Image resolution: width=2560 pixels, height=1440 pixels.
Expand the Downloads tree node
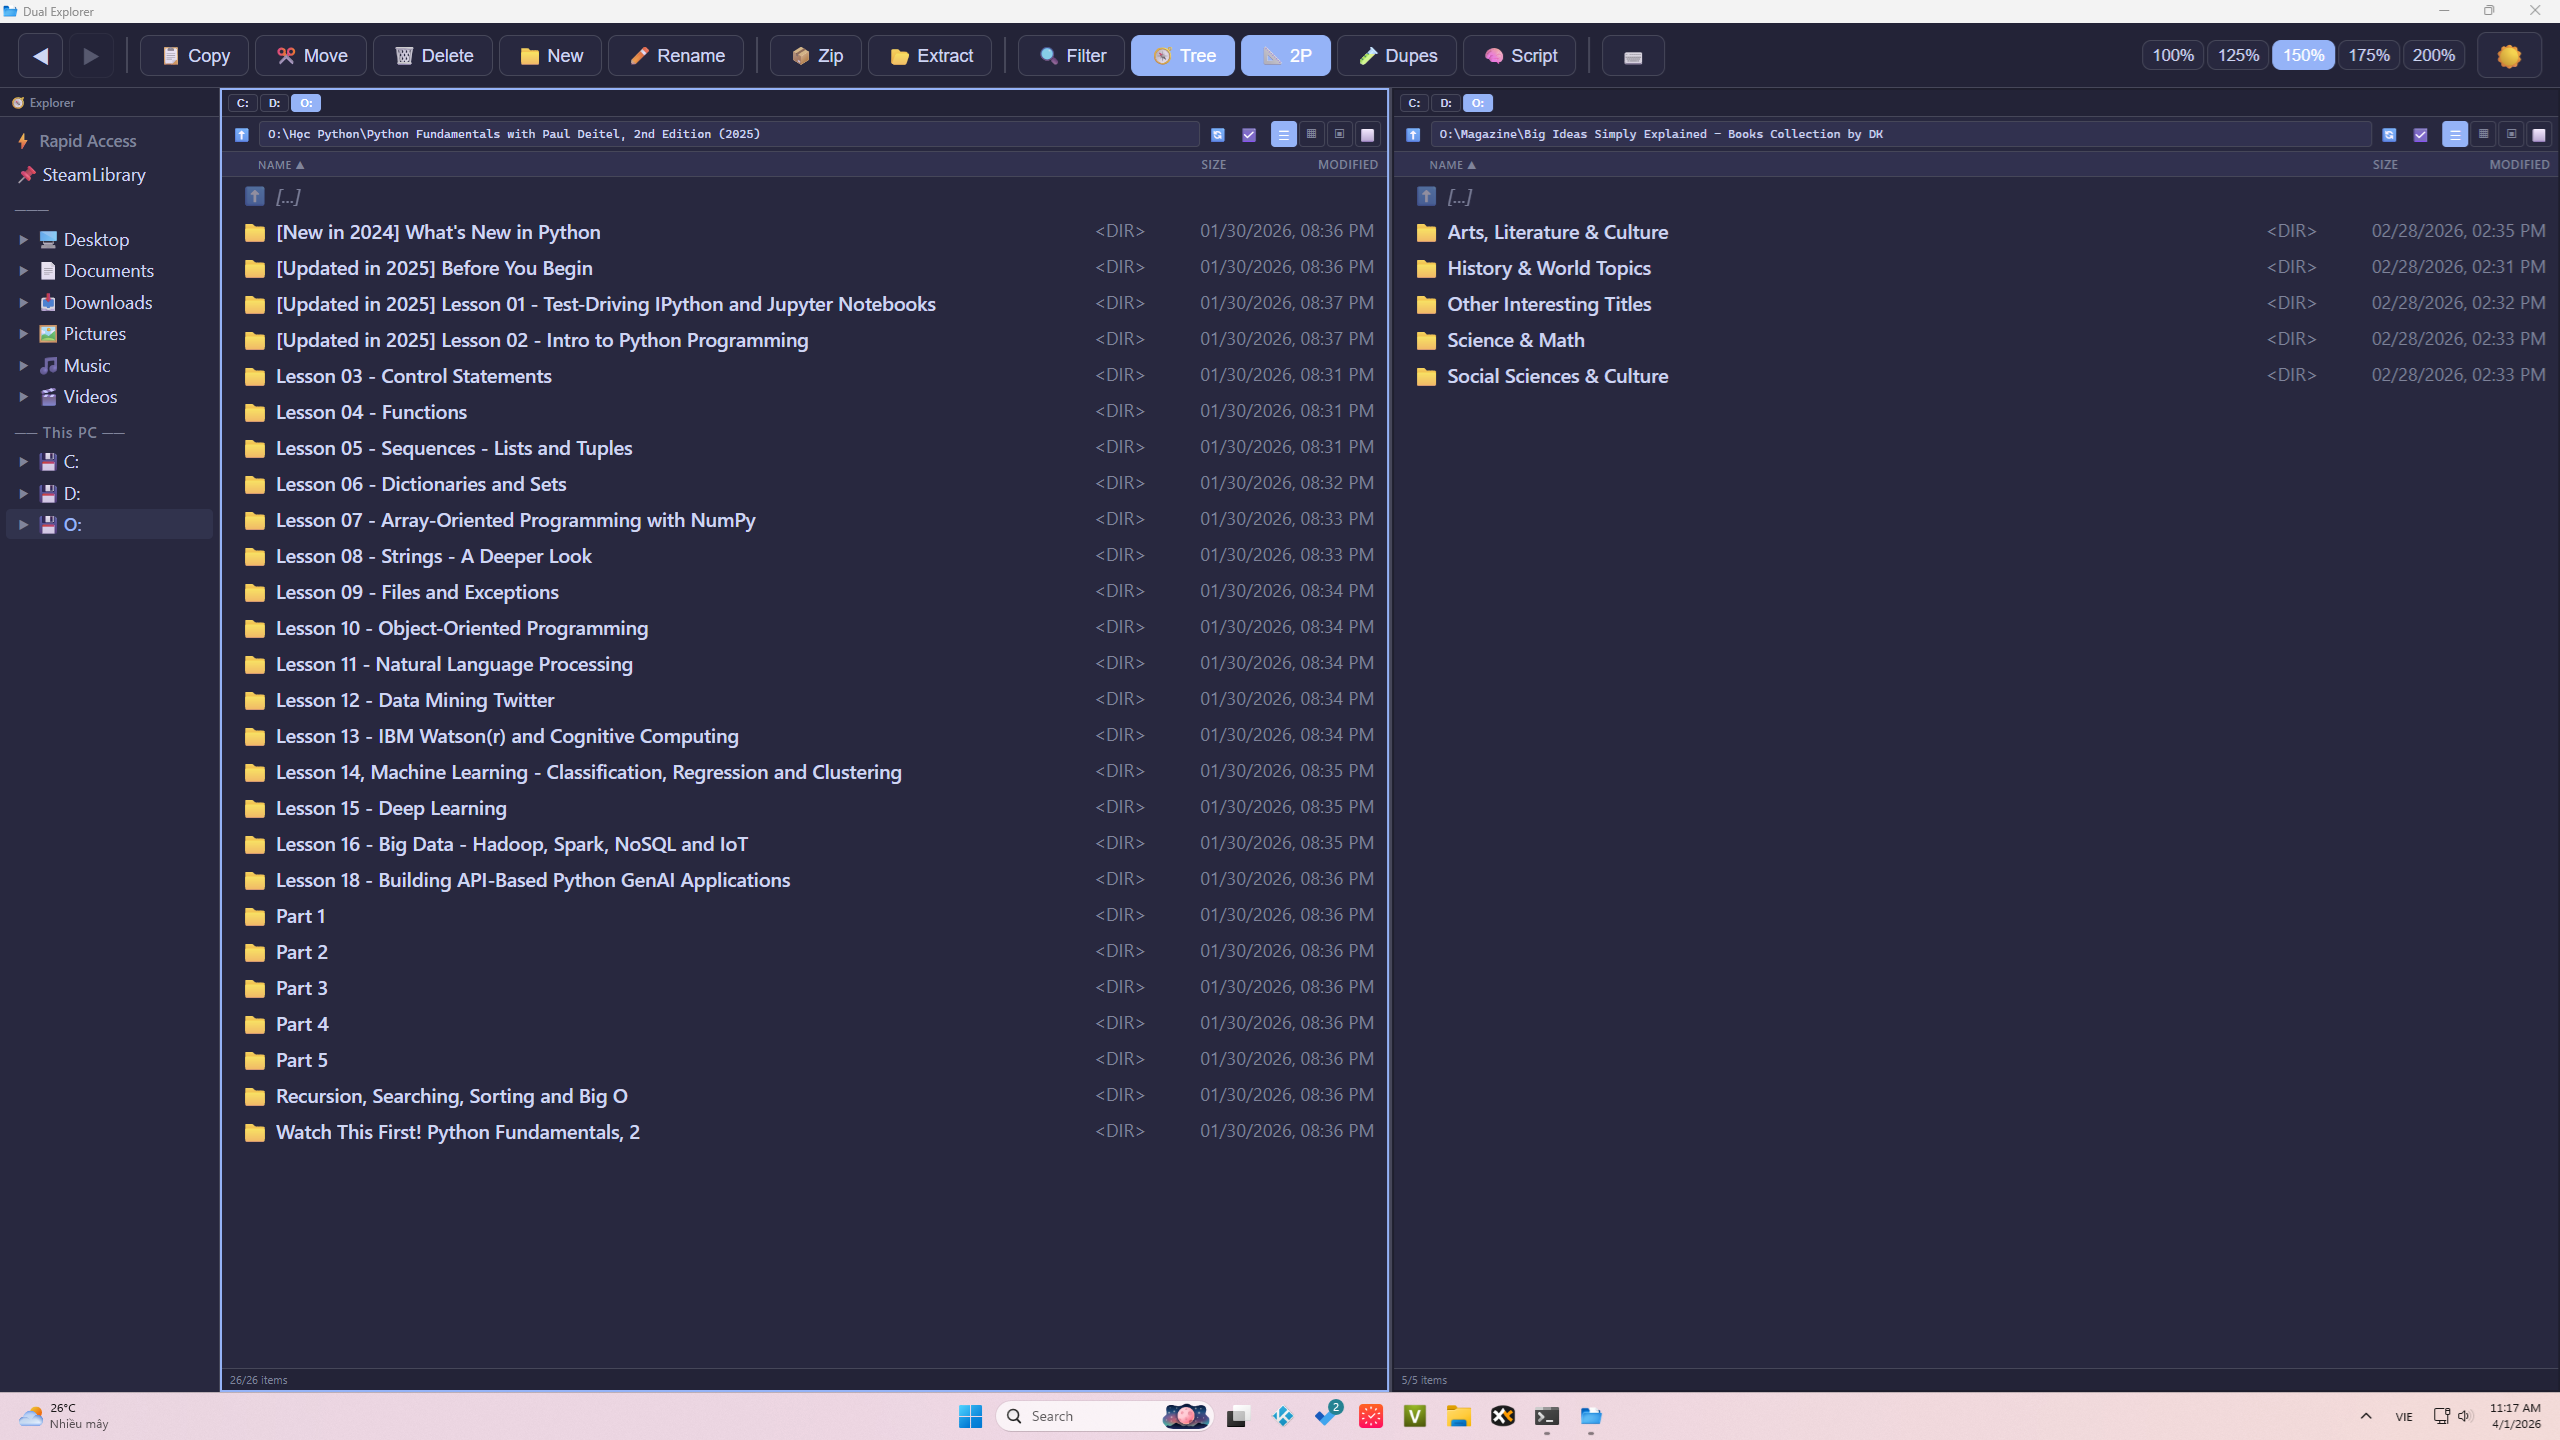pyautogui.click(x=23, y=302)
